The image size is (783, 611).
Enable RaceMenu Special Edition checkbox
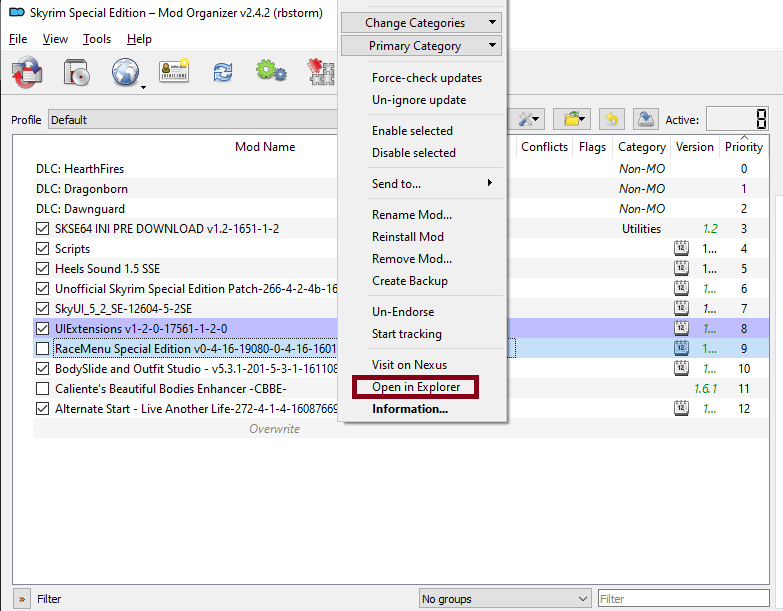tap(42, 348)
